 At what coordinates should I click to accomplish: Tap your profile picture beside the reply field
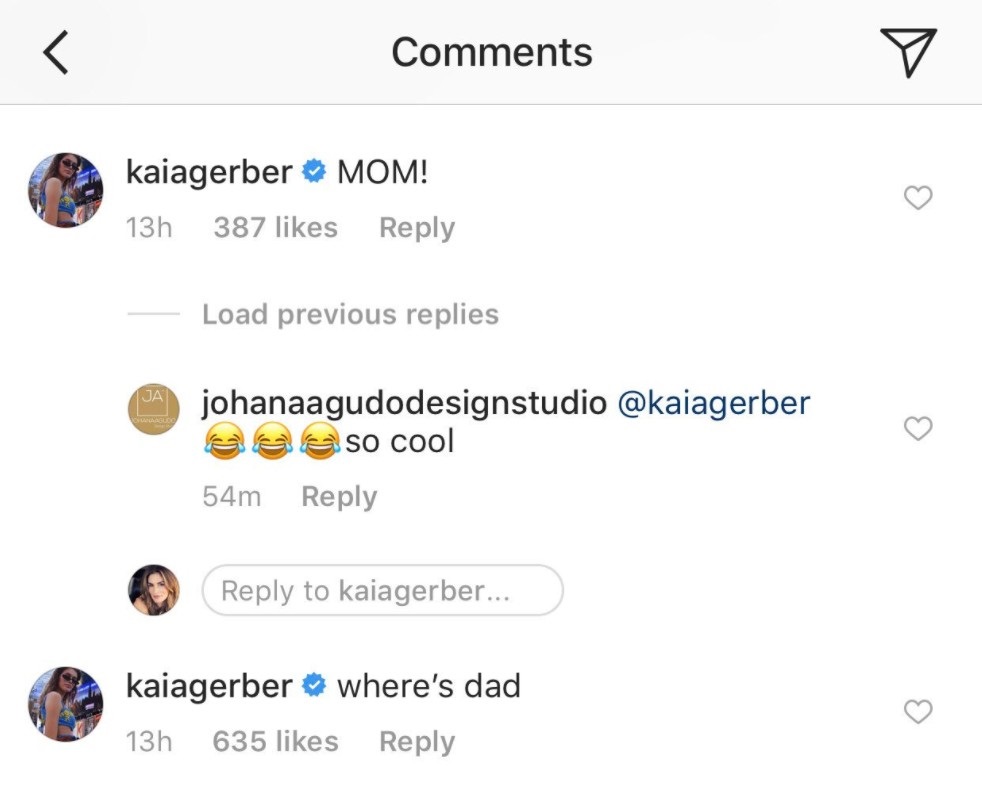(x=153, y=590)
